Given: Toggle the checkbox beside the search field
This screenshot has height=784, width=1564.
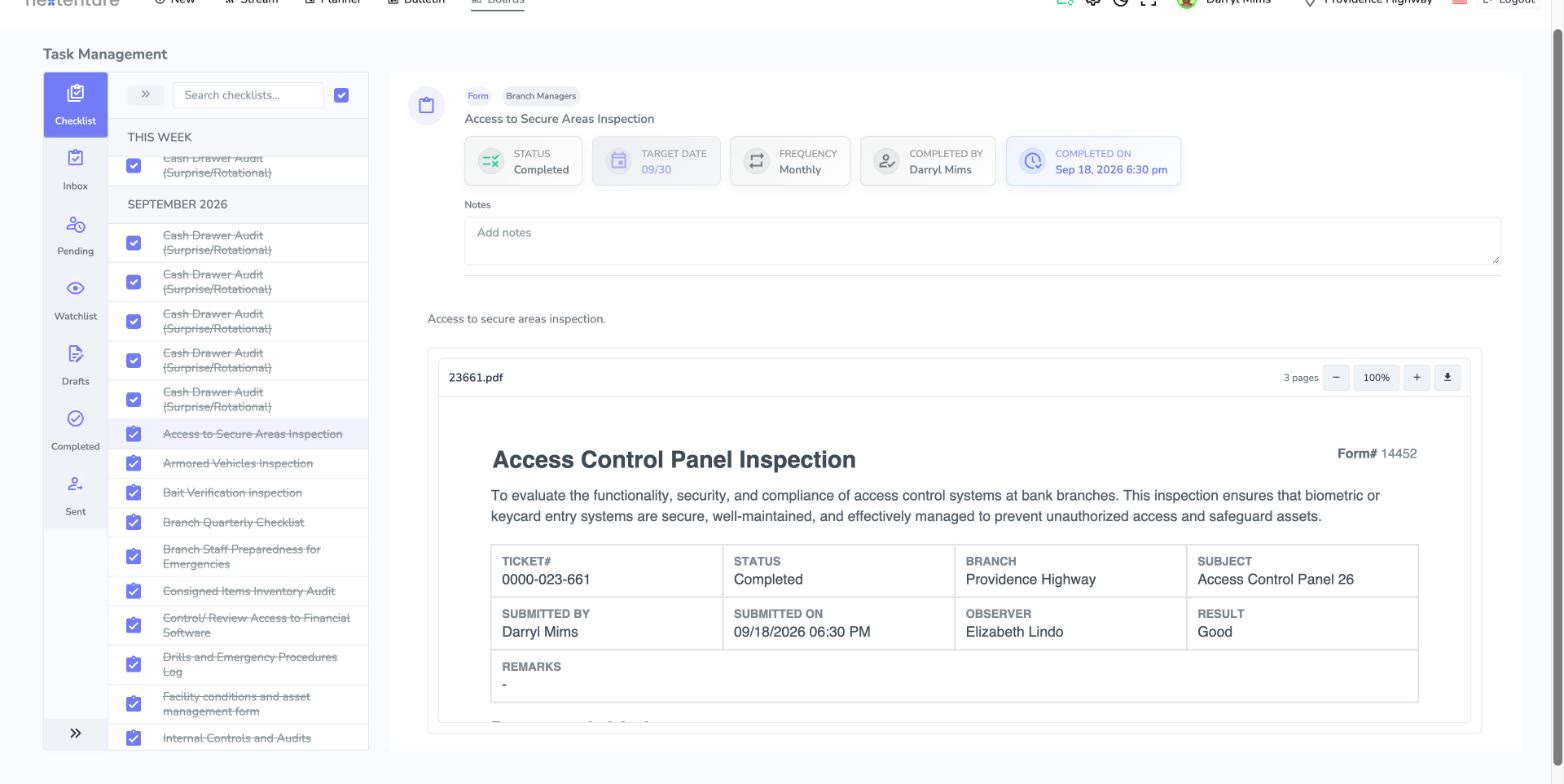Looking at the screenshot, I should (341, 95).
